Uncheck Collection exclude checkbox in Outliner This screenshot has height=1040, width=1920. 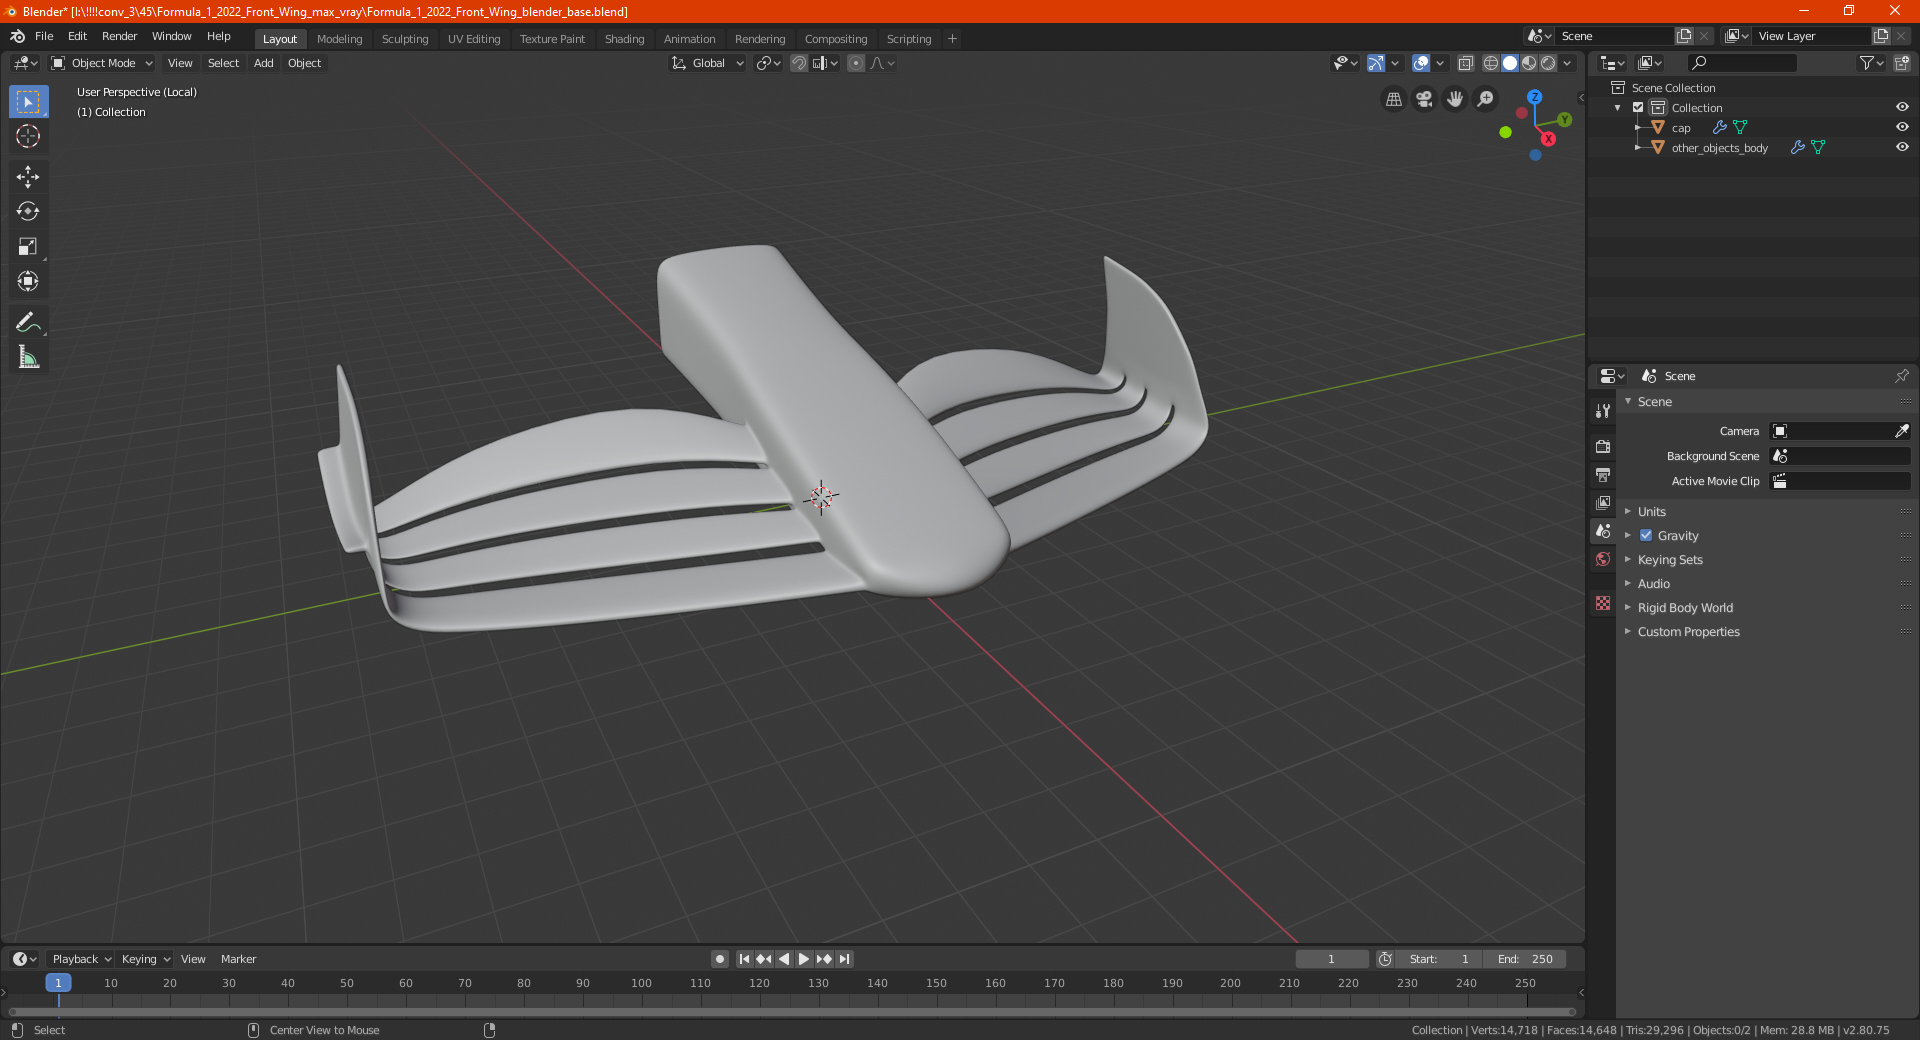pos(1638,107)
